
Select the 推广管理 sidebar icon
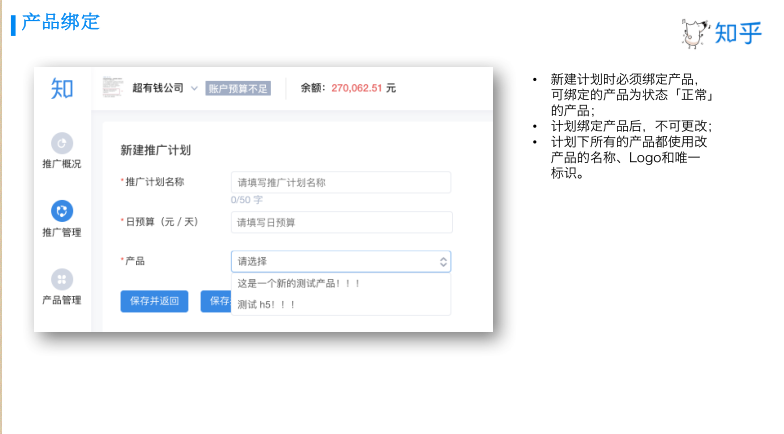pyautogui.click(x=62, y=211)
